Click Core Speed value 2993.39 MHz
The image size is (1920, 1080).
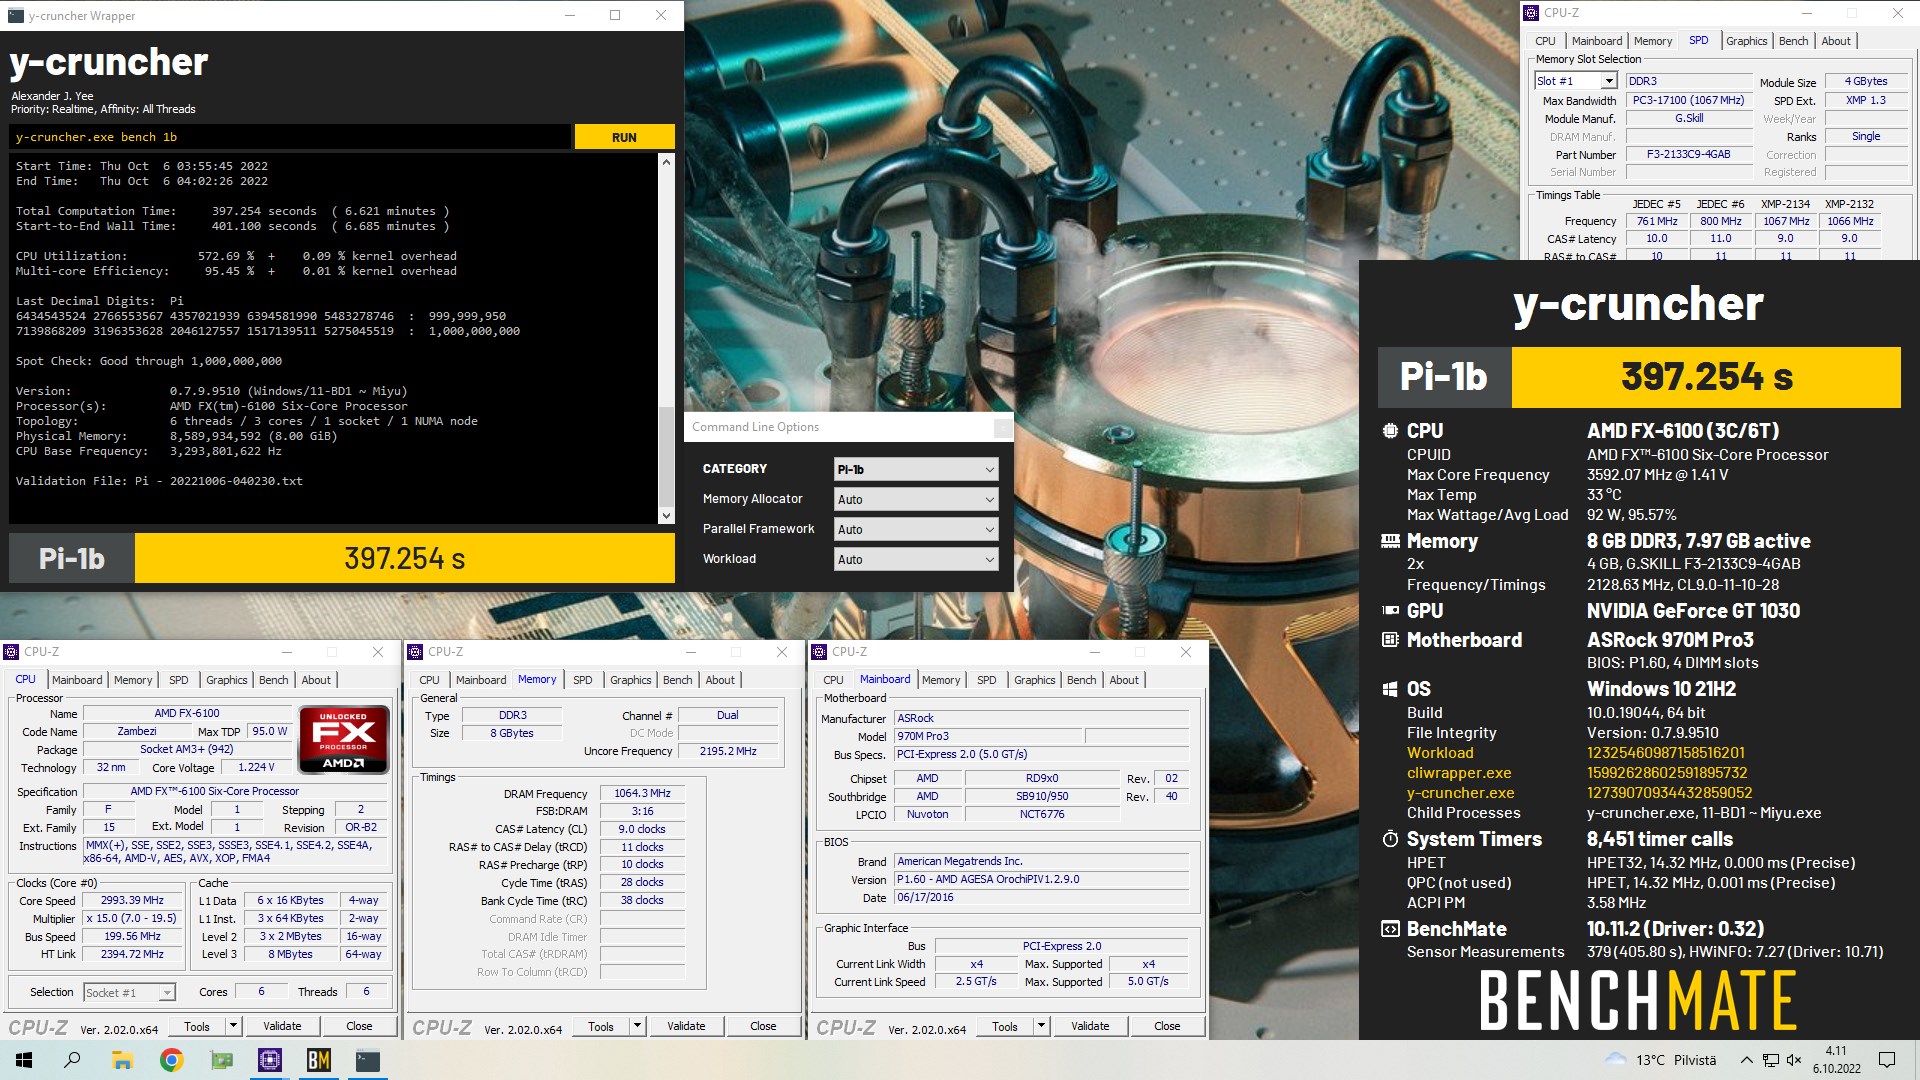[133, 900]
